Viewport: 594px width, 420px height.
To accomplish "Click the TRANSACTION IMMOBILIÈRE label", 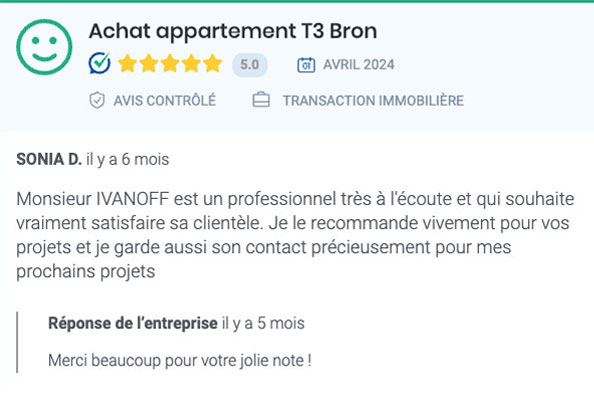I will click(x=373, y=101).
